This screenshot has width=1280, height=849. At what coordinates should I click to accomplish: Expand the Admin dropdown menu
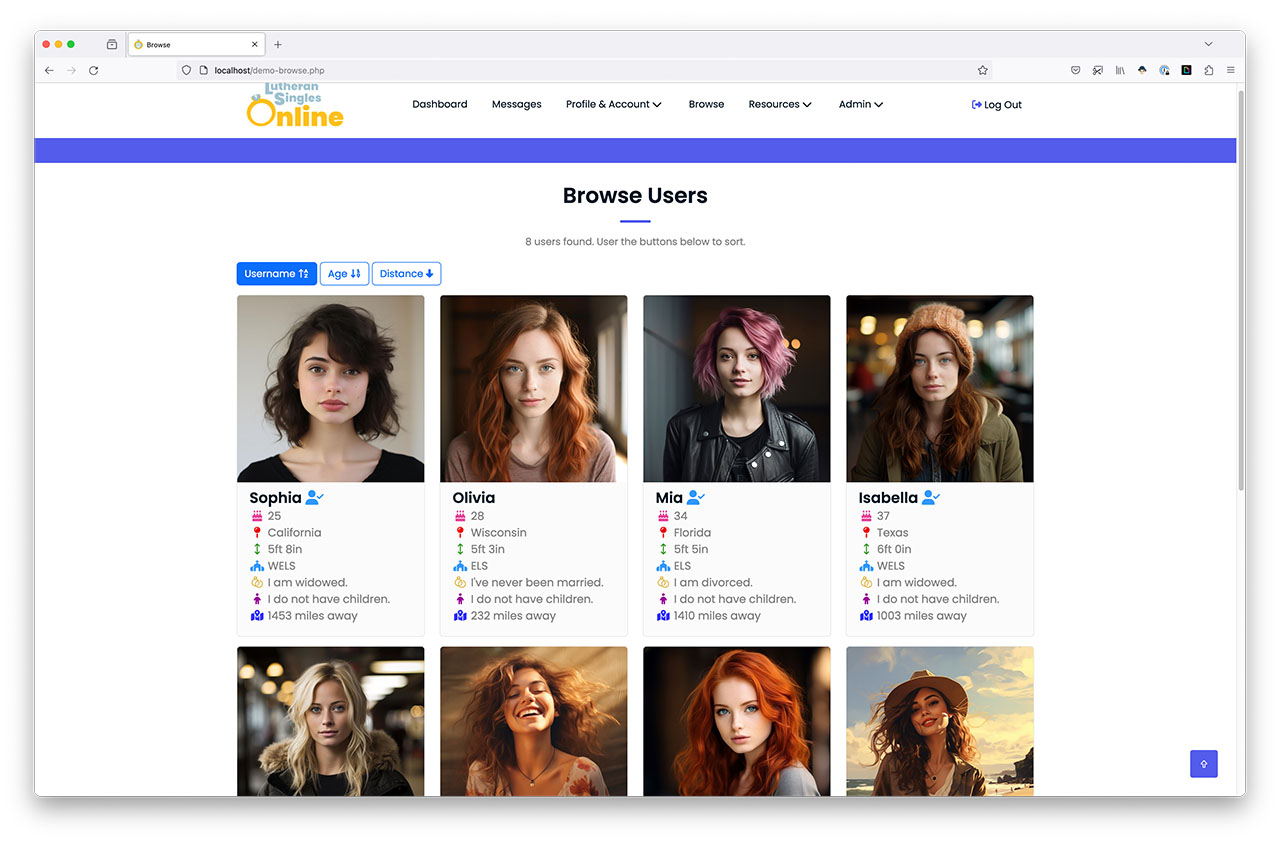pos(861,104)
